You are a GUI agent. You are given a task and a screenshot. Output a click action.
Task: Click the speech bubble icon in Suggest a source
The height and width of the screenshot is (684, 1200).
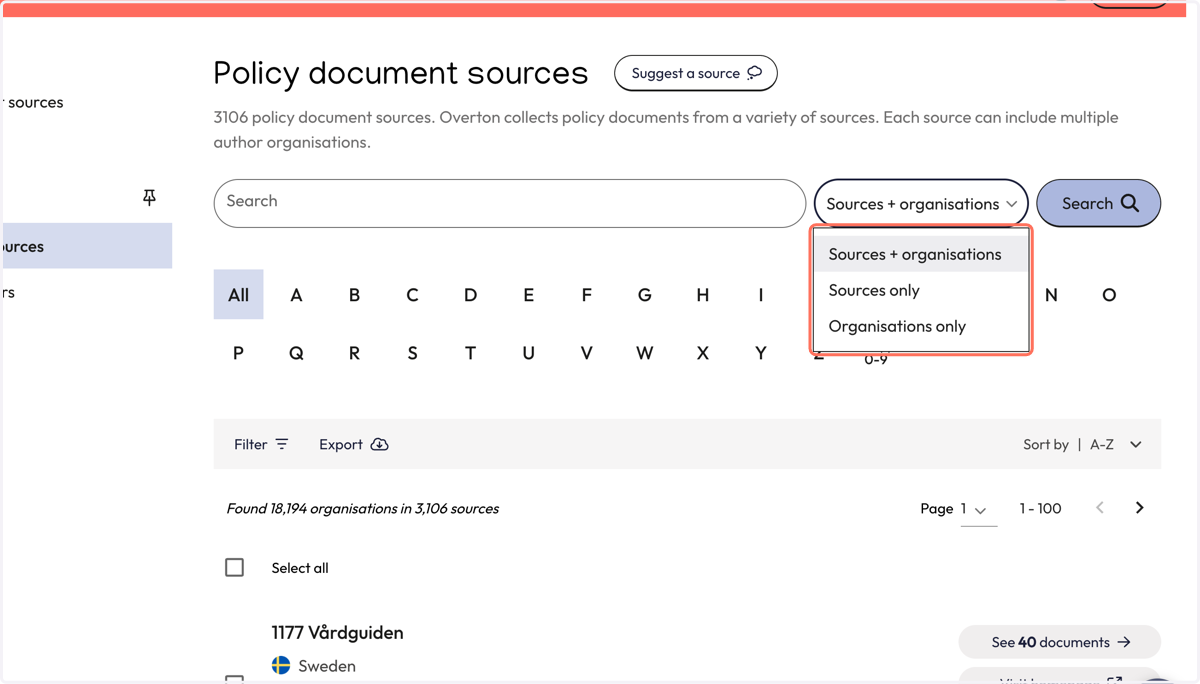click(755, 73)
